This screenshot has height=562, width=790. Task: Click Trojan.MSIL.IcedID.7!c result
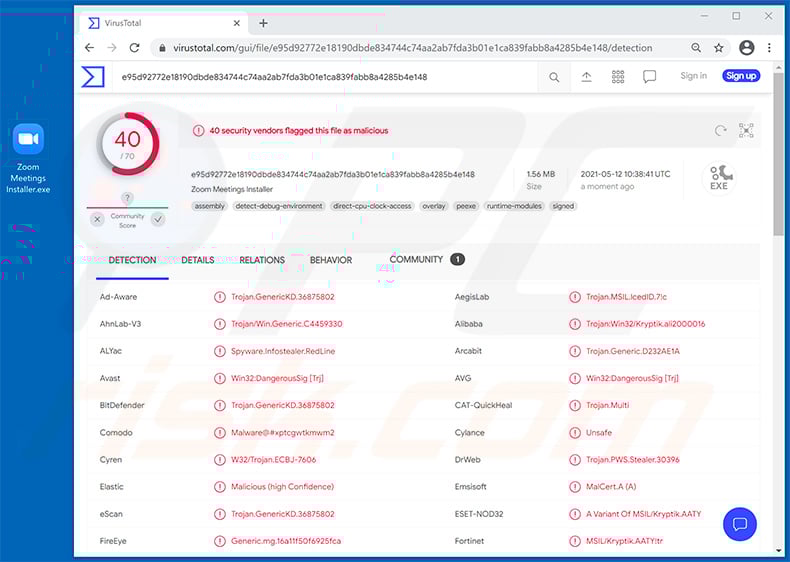coord(626,297)
